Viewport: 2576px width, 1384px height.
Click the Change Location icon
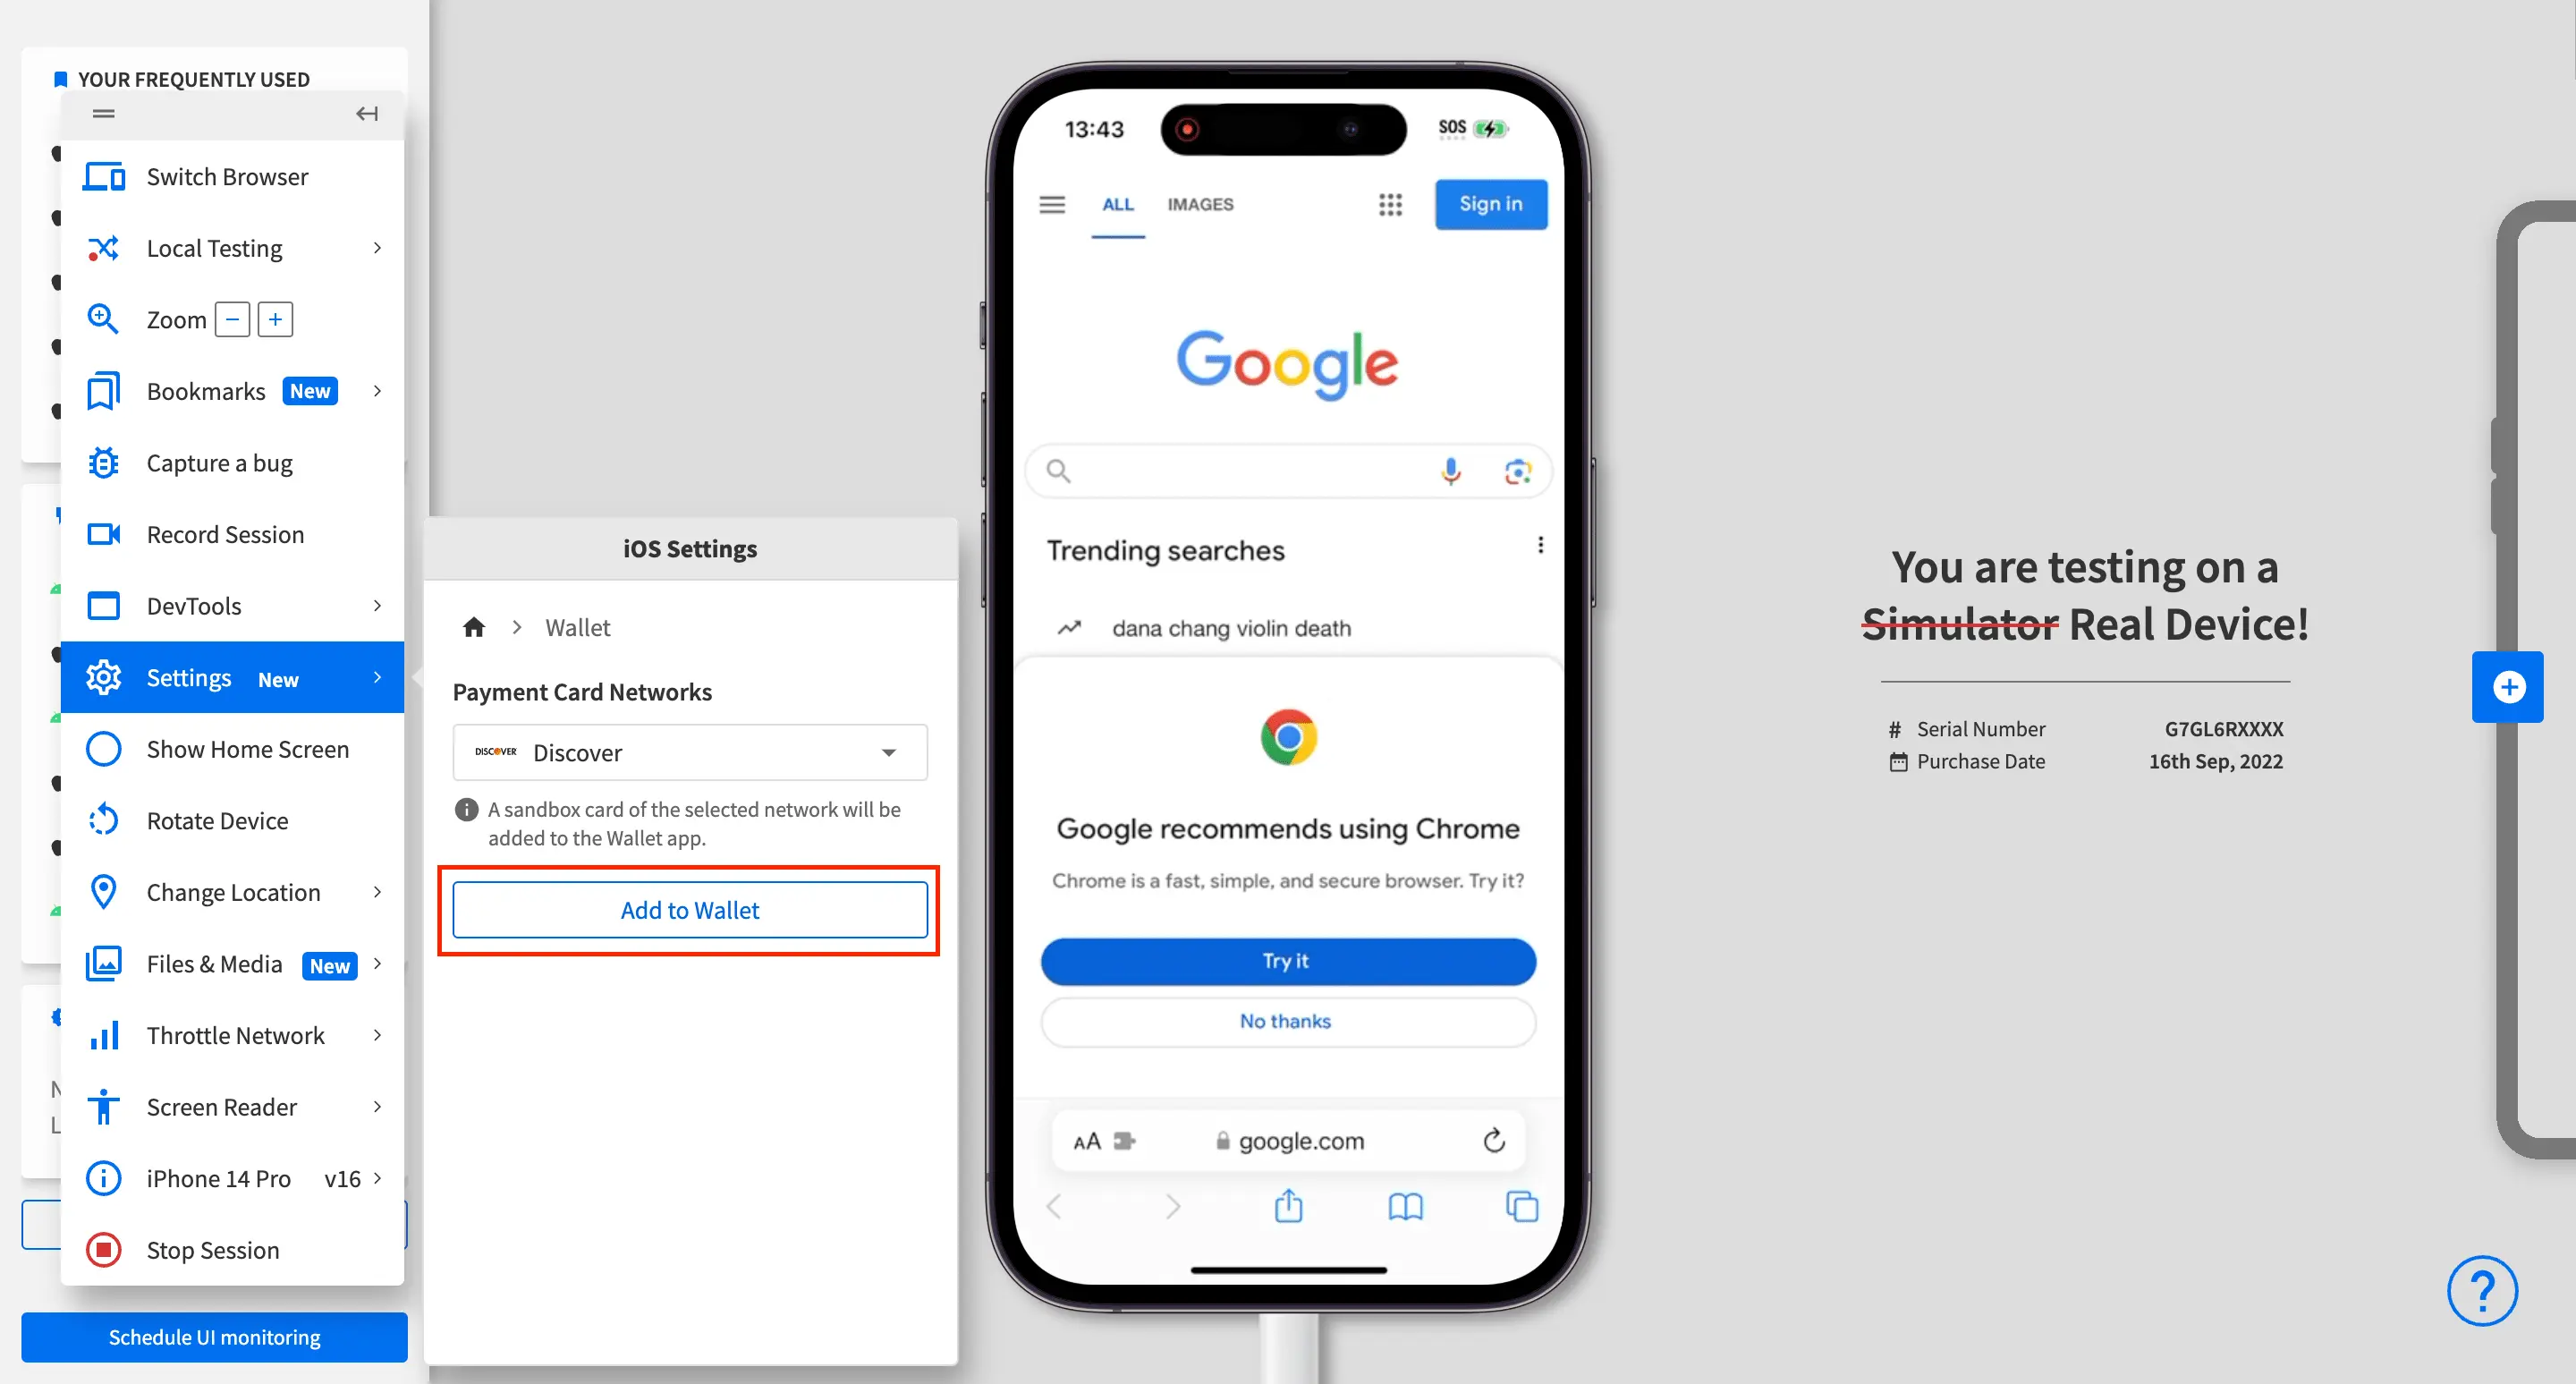(106, 891)
